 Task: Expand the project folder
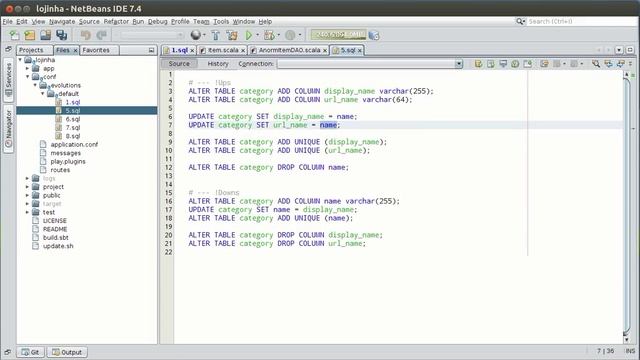pos(27,187)
